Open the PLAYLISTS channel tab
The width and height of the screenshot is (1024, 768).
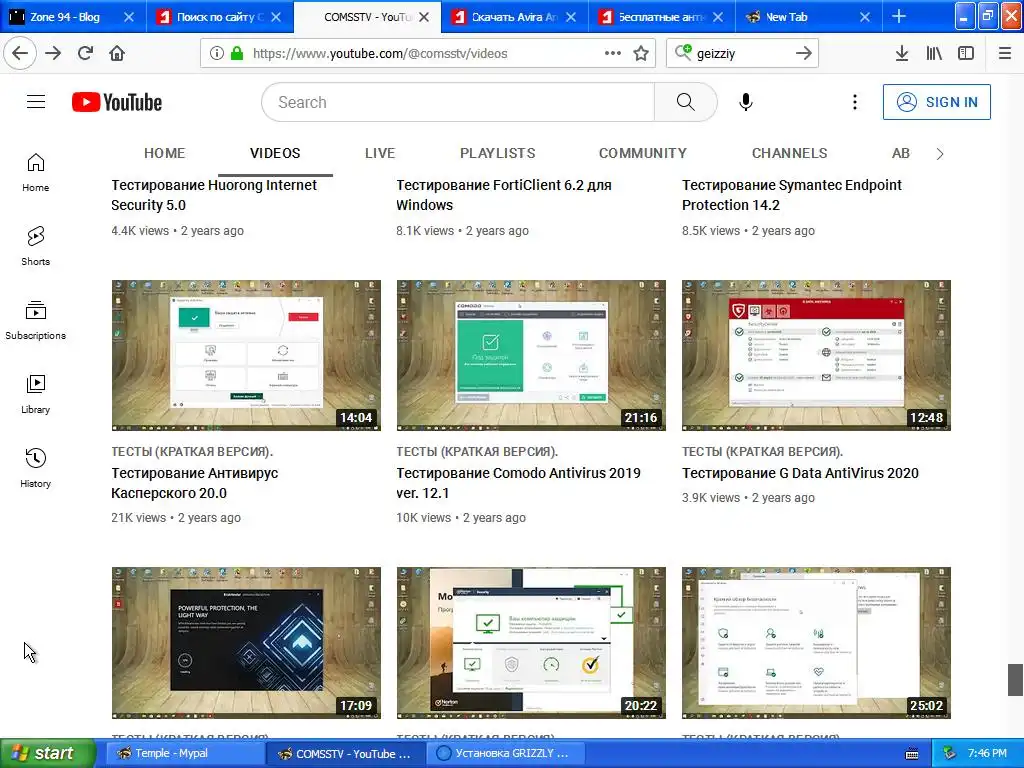coord(498,153)
